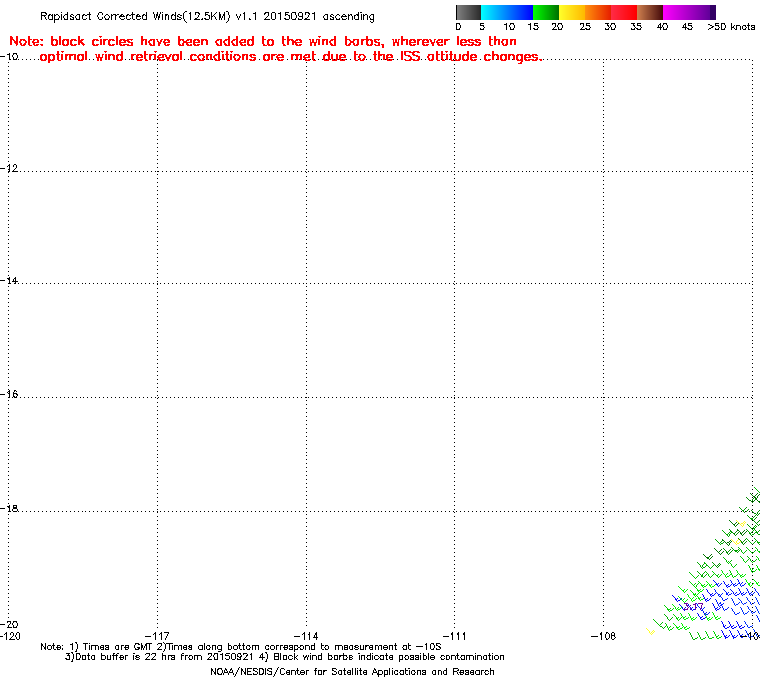
Task: Click the red 'Note: black circles' warning line
Action: click(x=263, y=41)
